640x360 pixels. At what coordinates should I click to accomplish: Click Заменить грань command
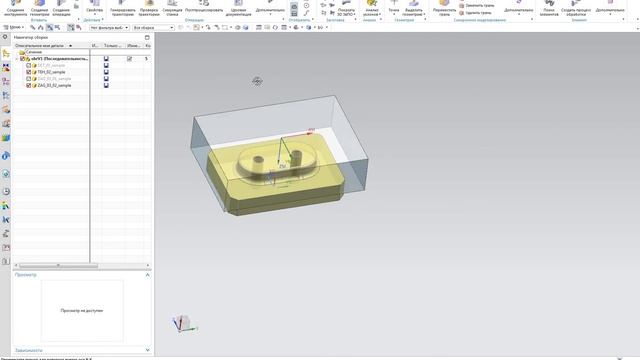pyautogui.click(x=476, y=6)
